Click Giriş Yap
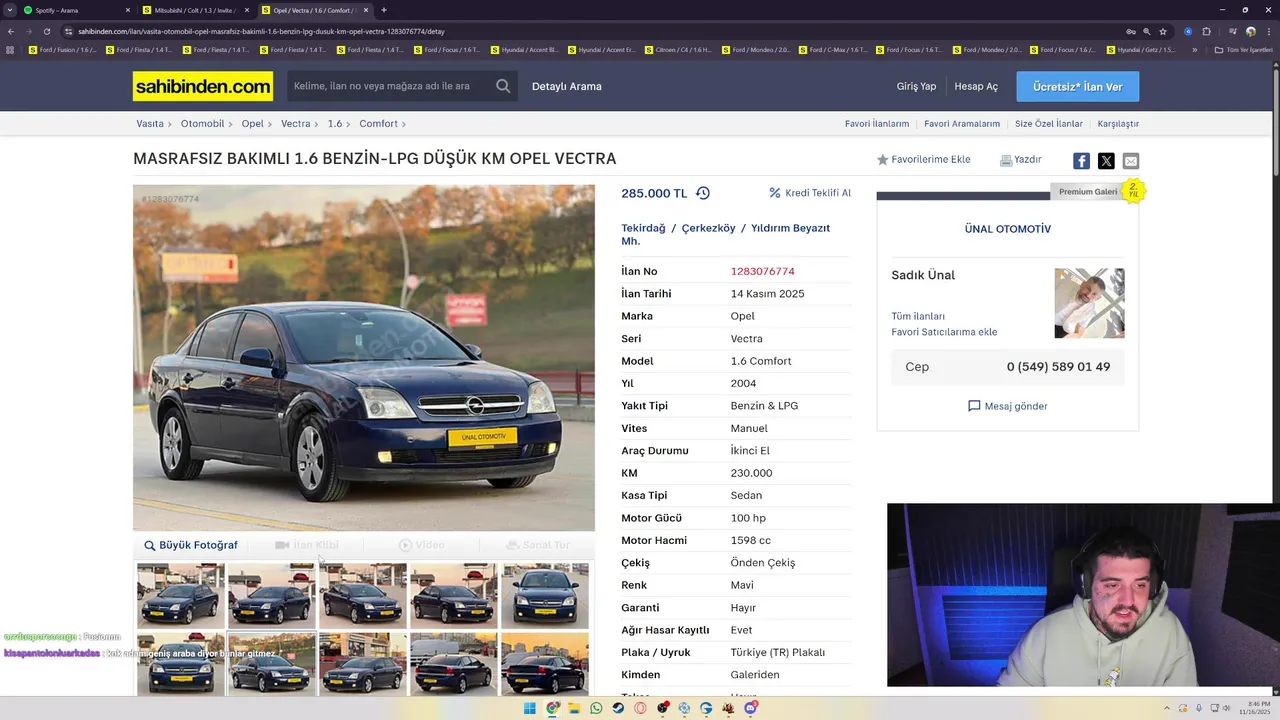The height and width of the screenshot is (720, 1280). [x=916, y=86]
